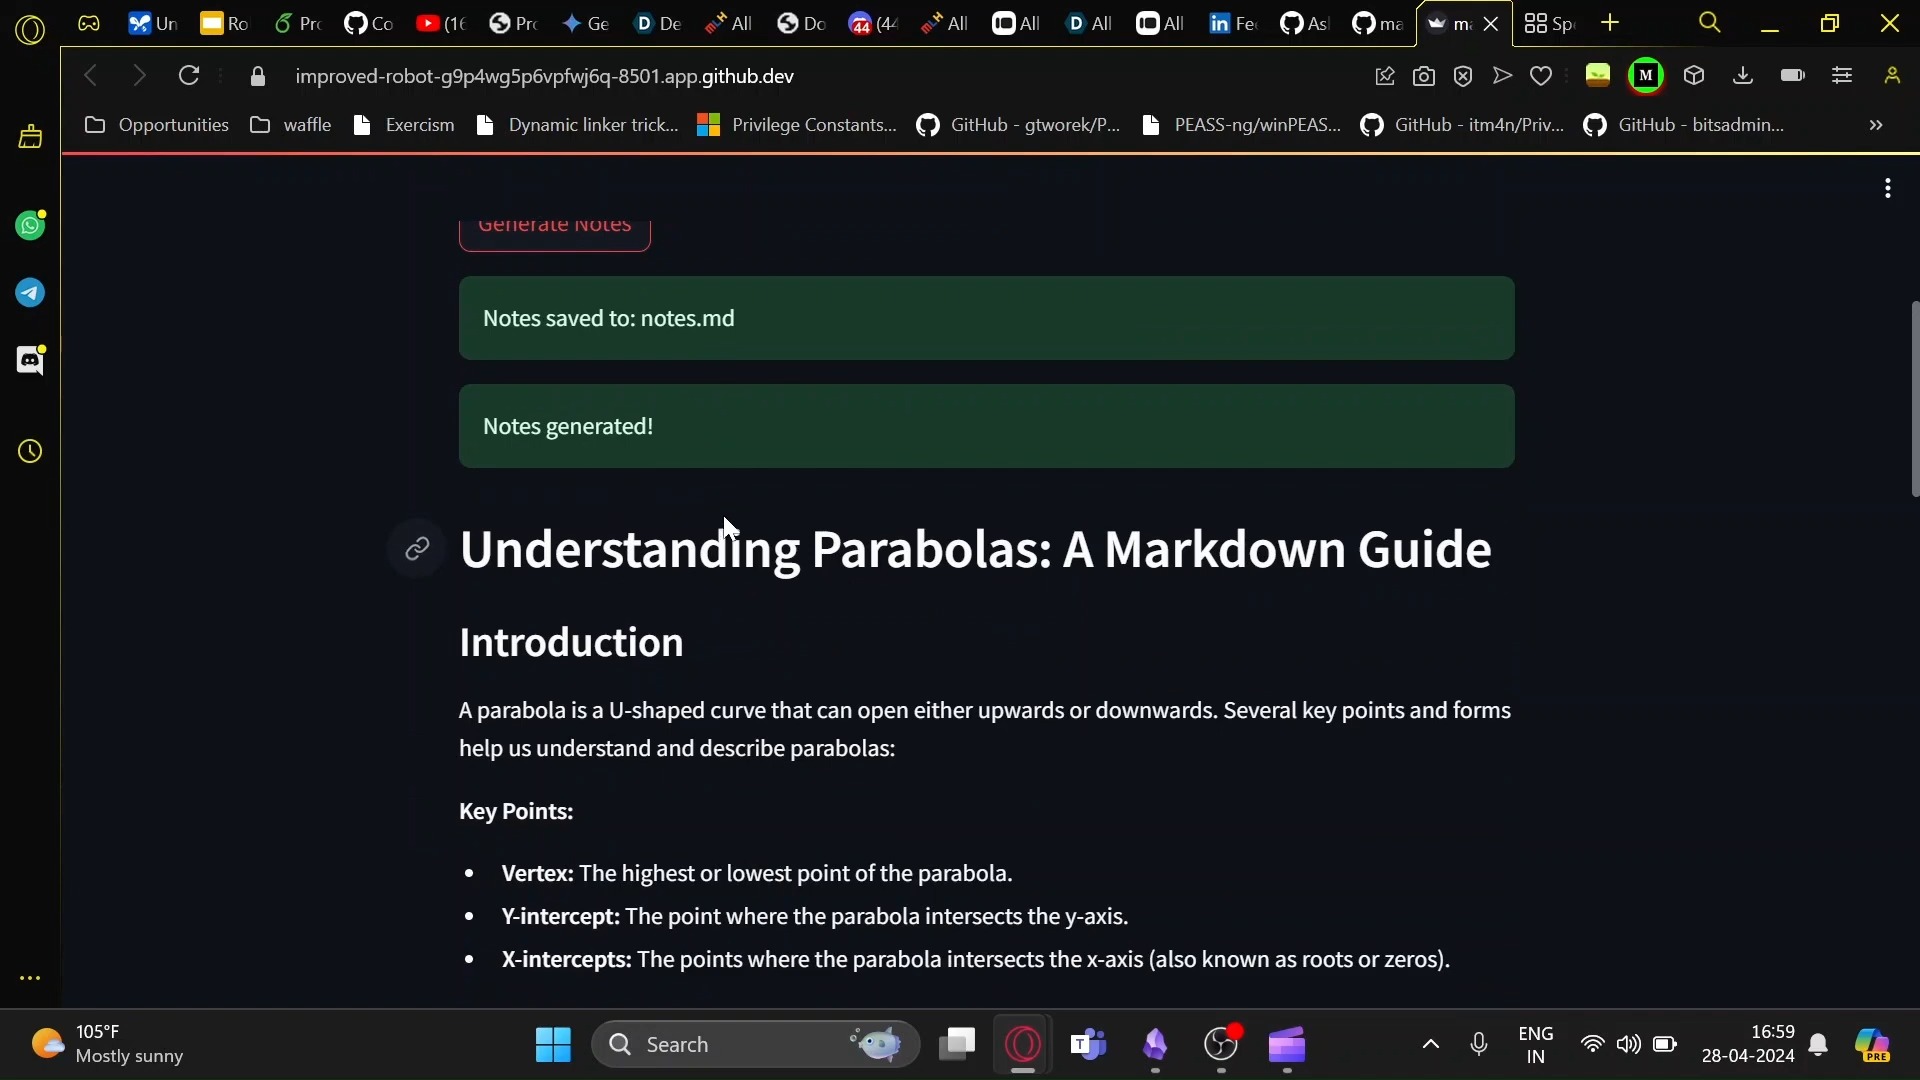Open Discord sidebar panel
1920x1080 pixels.
pyautogui.click(x=30, y=360)
